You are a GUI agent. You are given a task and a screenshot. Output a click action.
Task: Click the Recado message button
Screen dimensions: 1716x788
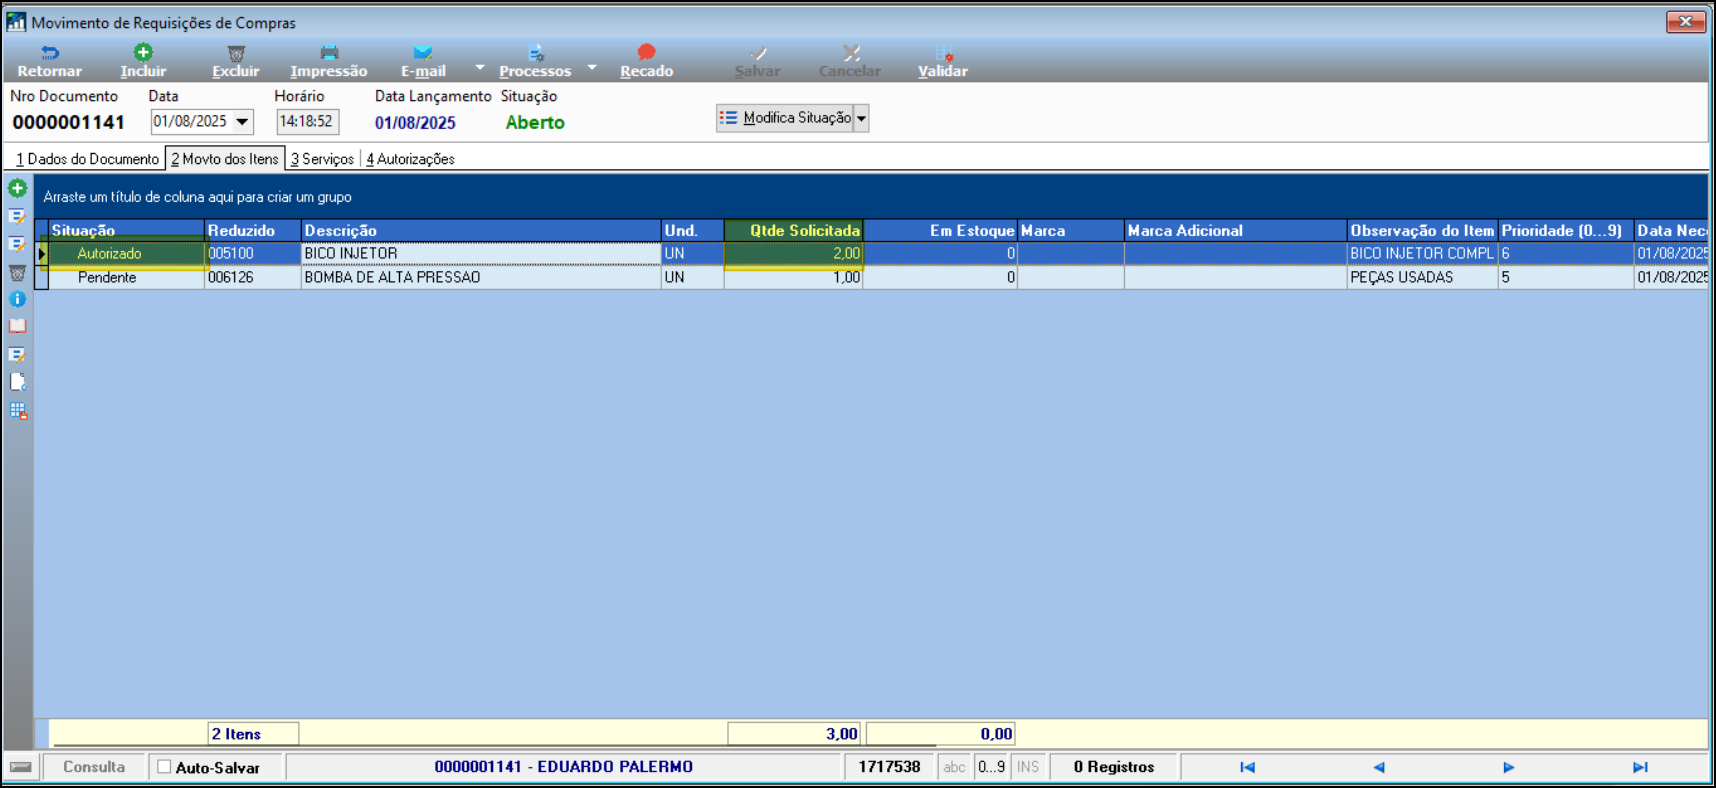coord(646,61)
